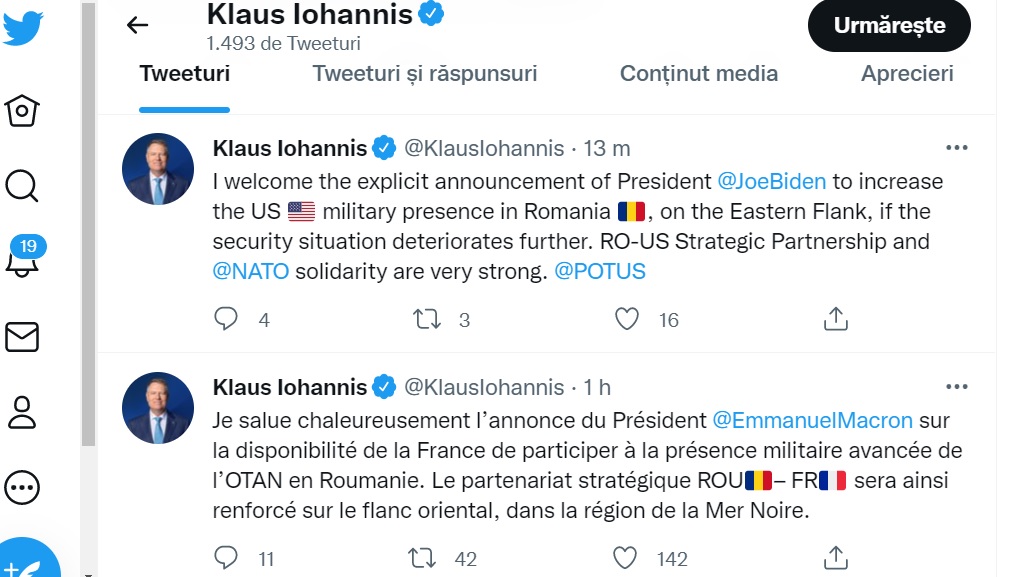This screenshot has width=1013, height=577.
Task: Retweet the tweet about US military presence
Action: [x=427, y=319]
